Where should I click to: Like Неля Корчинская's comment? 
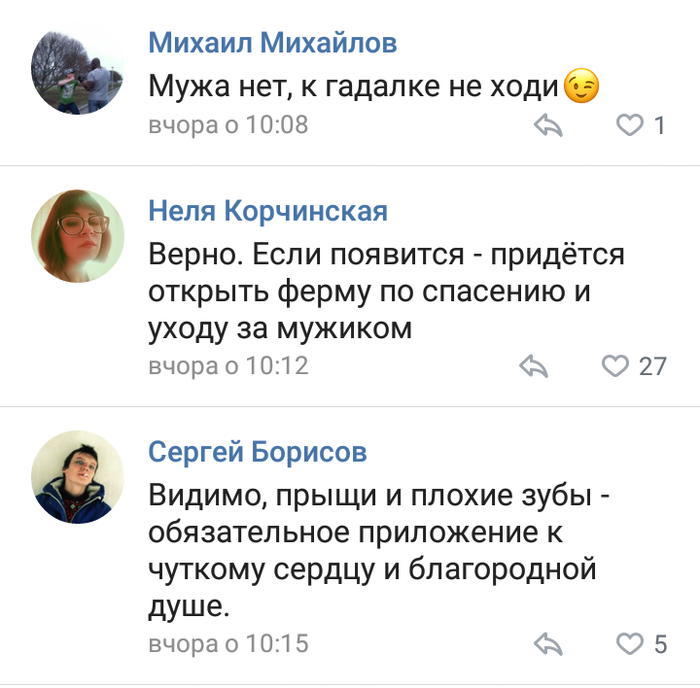tap(614, 367)
